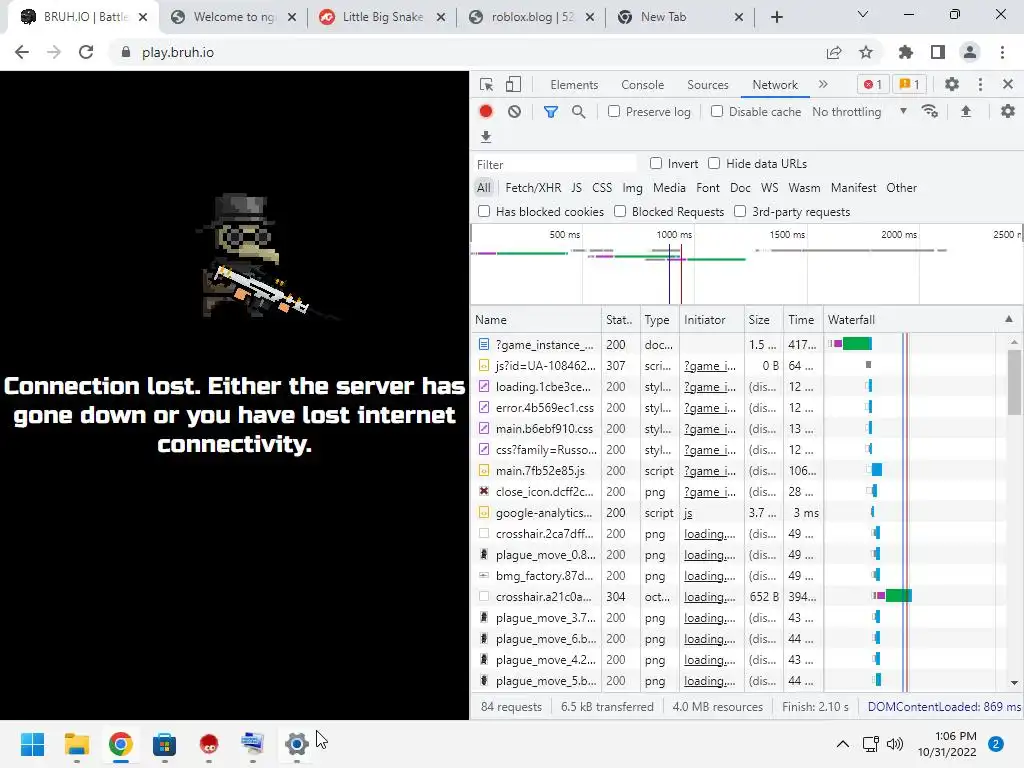Switch to Elements panel tab
The width and height of the screenshot is (1024, 768).
[x=574, y=85]
